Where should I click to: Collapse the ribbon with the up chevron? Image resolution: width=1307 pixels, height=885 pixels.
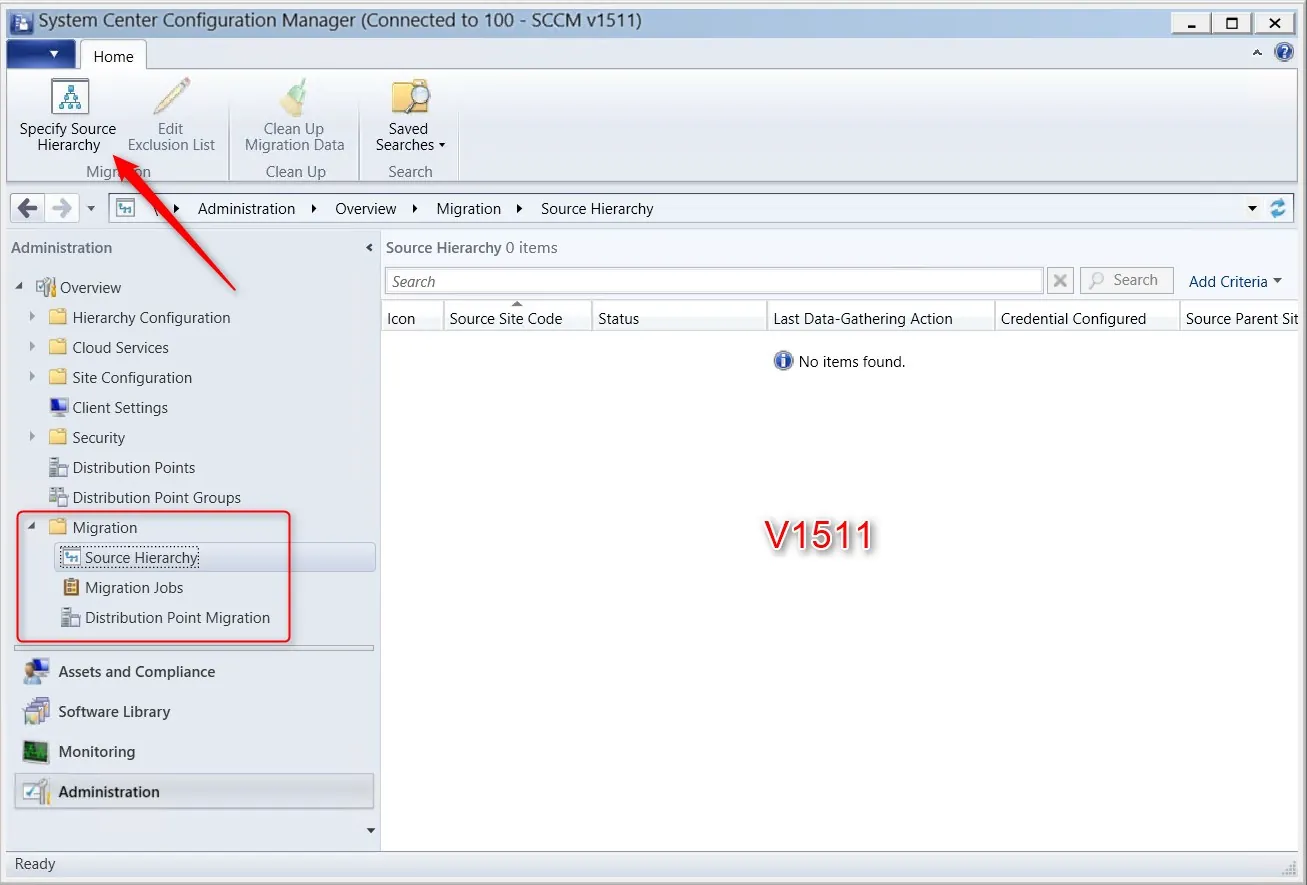(x=1258, y=53)
